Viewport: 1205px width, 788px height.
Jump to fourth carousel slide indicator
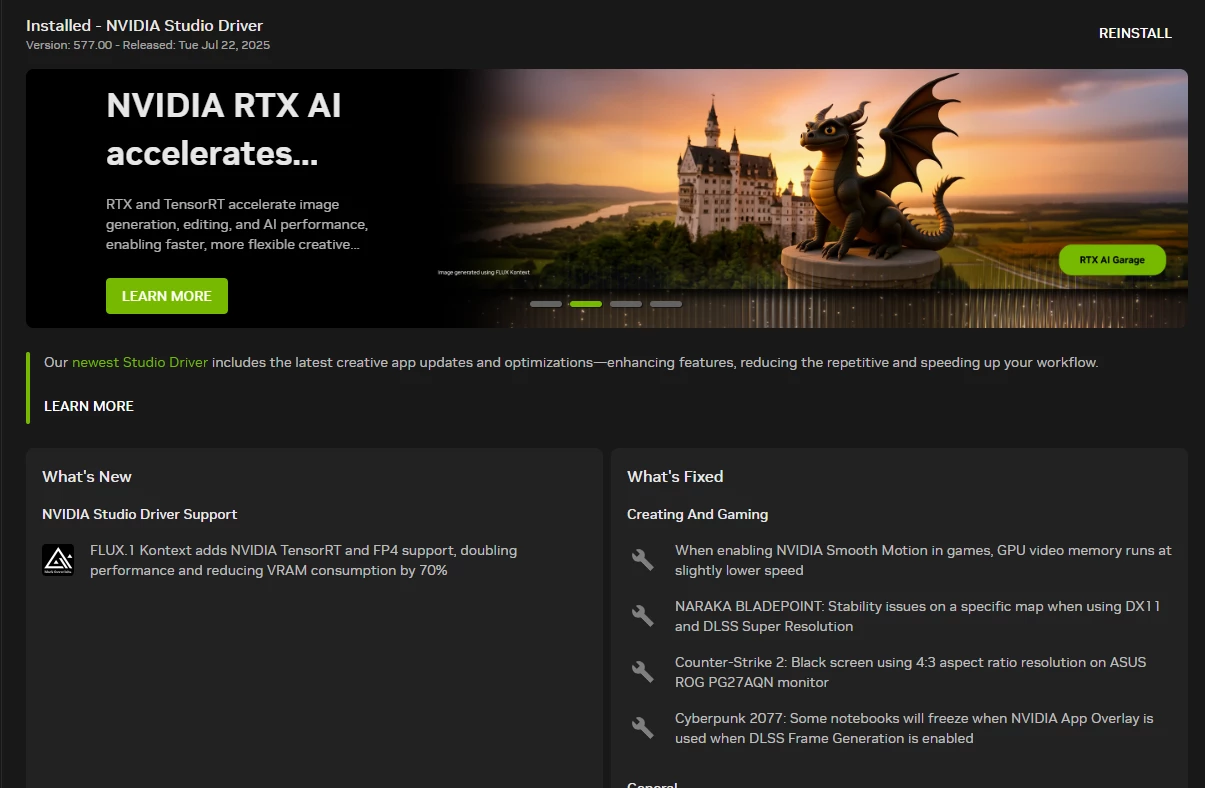[666, 303]
